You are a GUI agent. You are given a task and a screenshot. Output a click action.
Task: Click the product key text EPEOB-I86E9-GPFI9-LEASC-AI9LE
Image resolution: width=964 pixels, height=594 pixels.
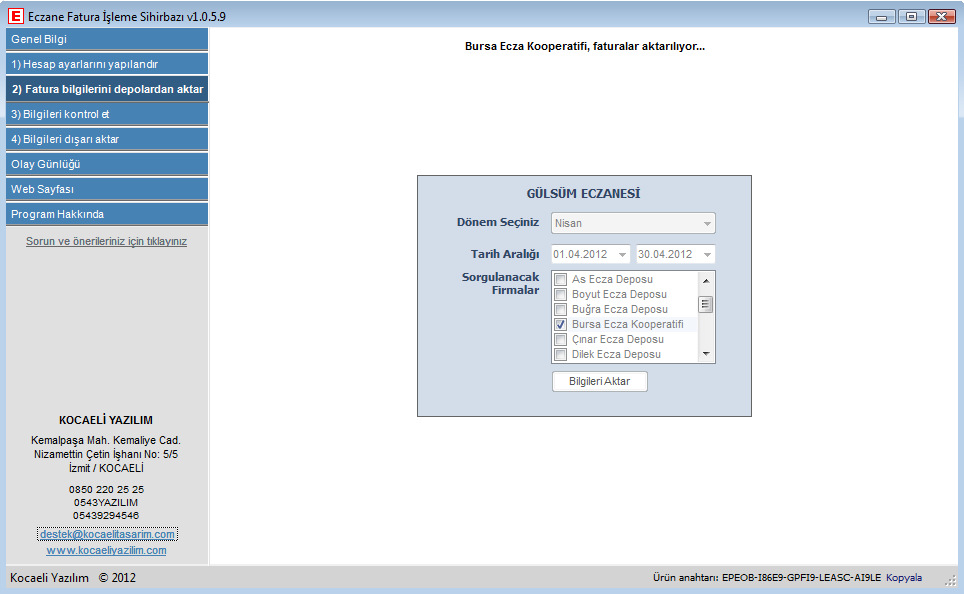[x=801, y=577]
